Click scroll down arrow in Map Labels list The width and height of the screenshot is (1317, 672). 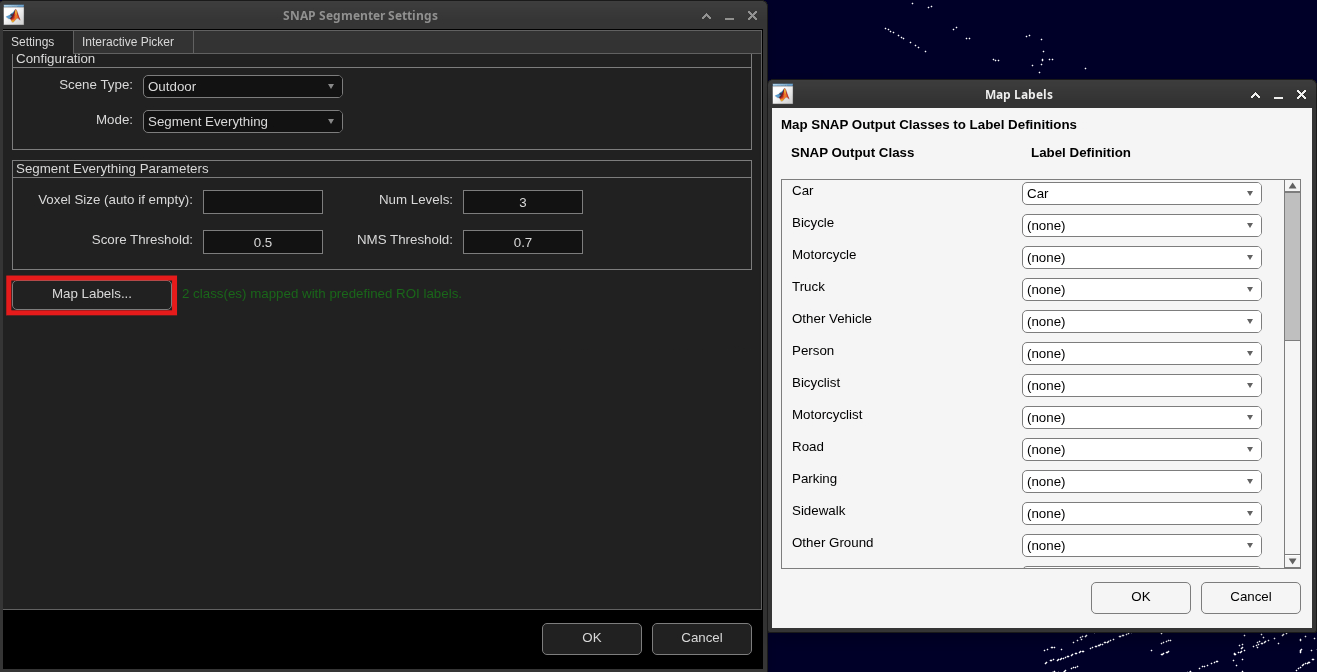tap(1292, 561)
